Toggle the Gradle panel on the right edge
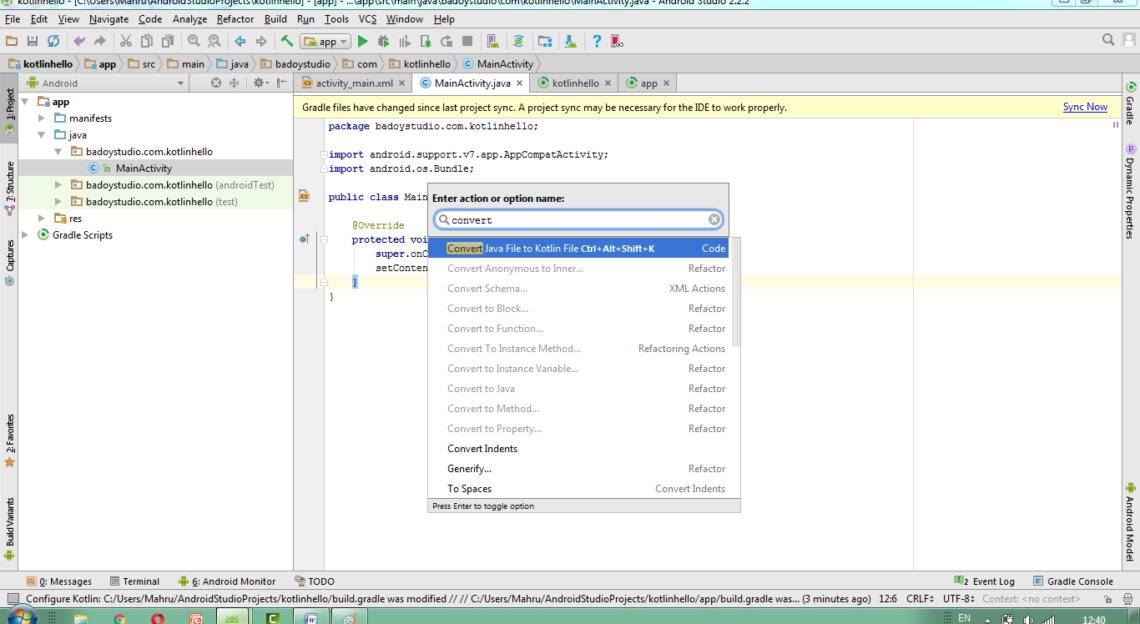The height and width of the screenshot is (624, 1140). 1130,102
